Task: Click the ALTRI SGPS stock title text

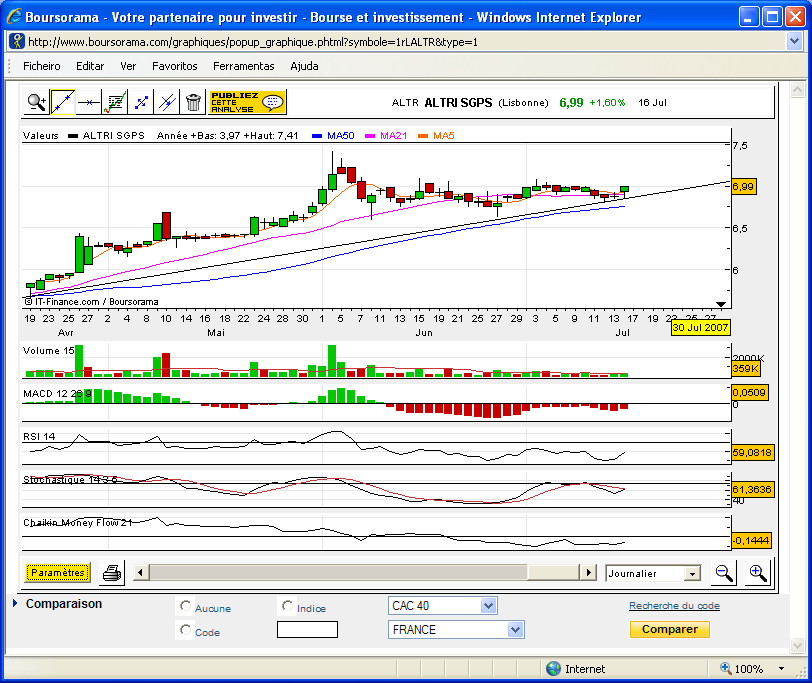Action: (x=458, y=103)
